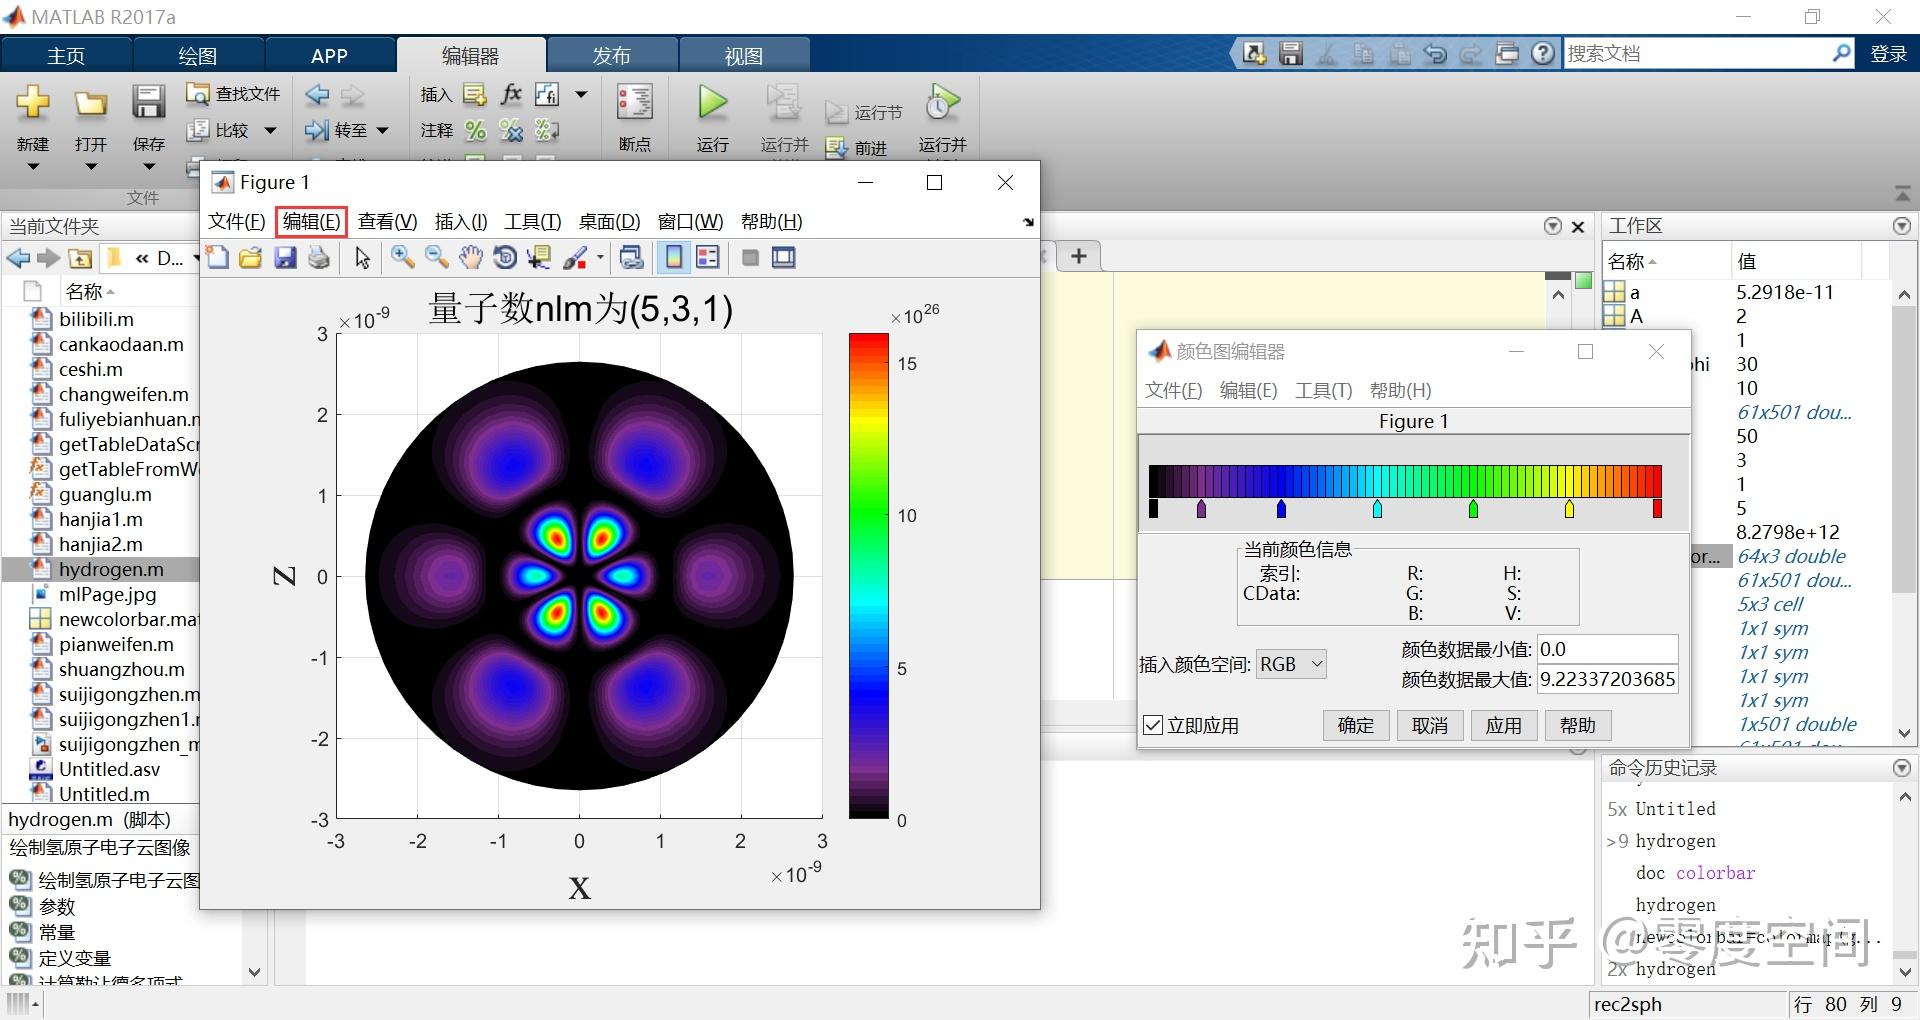Click the Rotate 3D tool
Image resolution: width=1920 pixels, height=1020 pixels.
point(505,258)
